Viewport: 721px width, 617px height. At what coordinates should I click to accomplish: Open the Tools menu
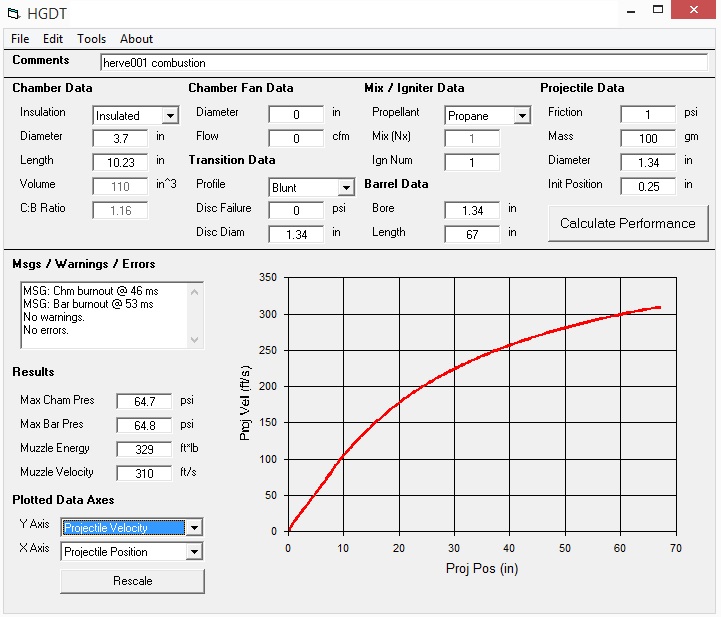point(91,39)
